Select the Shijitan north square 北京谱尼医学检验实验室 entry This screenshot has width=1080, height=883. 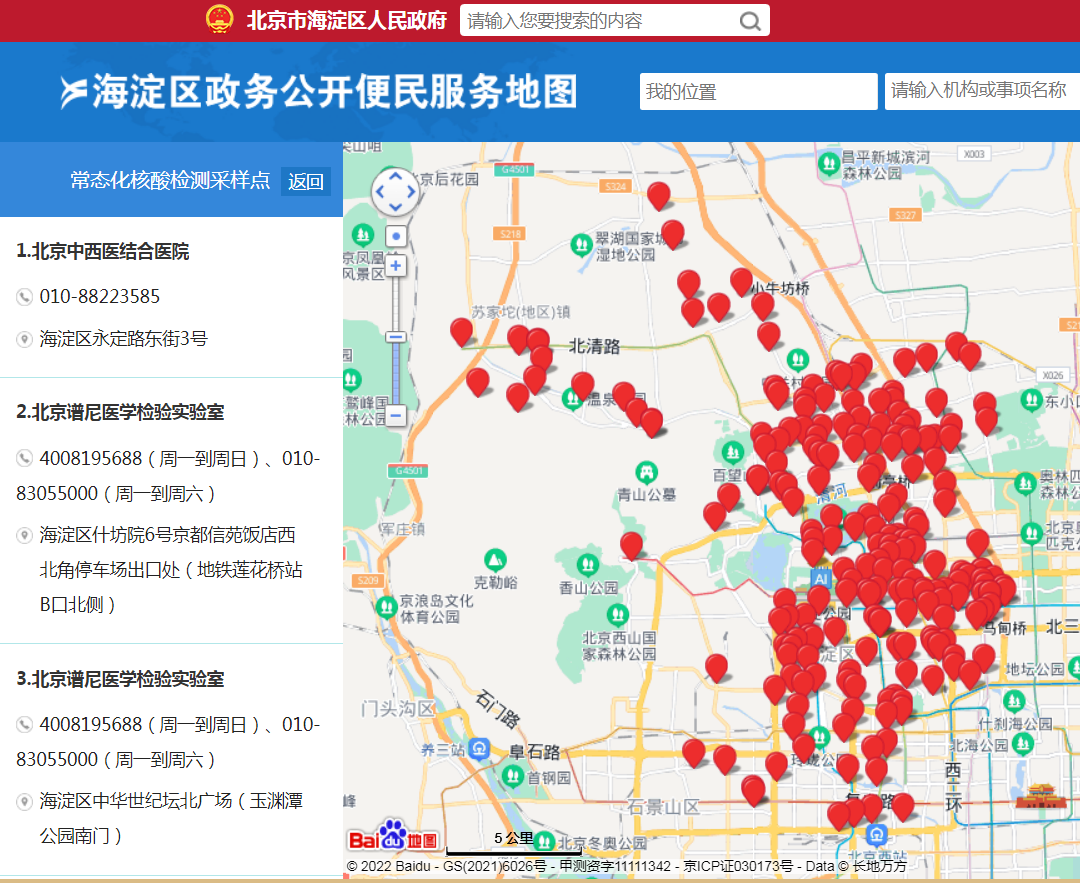(x=120, y=679)
